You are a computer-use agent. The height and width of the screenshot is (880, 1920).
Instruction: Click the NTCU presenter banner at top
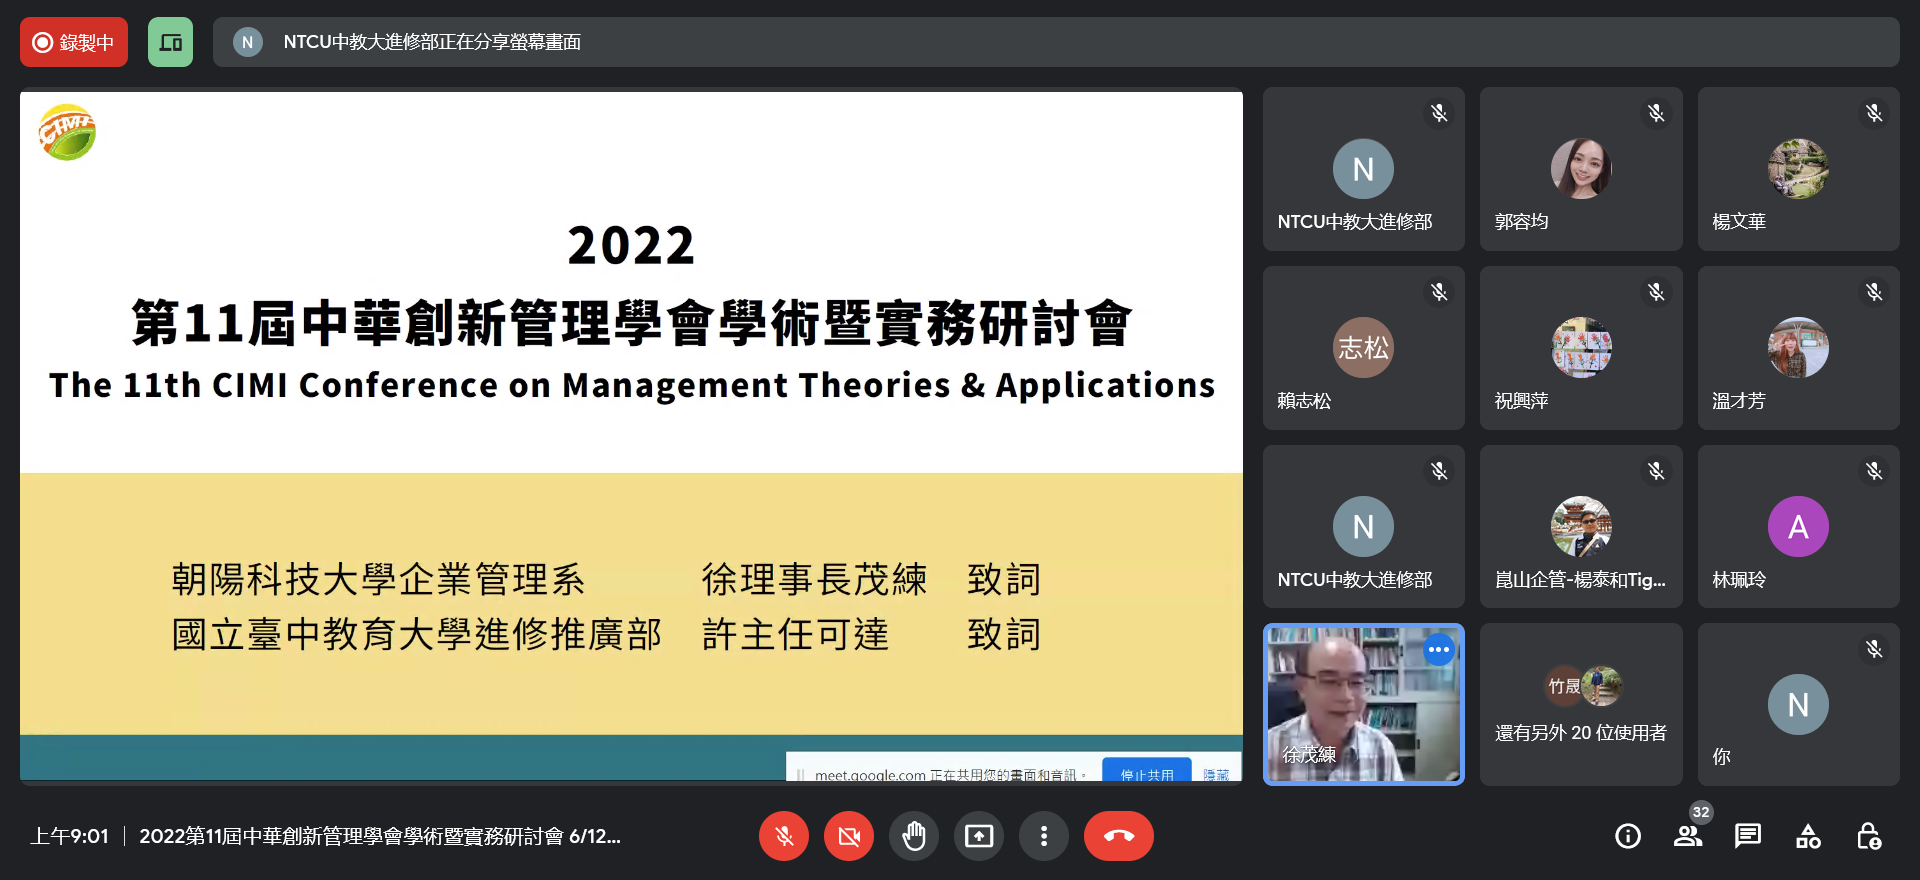(x=1055, y=42)
